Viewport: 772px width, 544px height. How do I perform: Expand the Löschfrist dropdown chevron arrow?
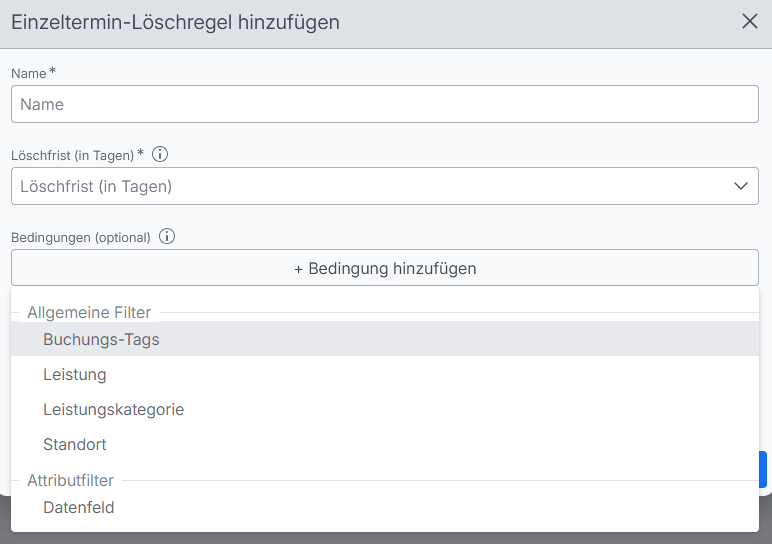(741, 186)
